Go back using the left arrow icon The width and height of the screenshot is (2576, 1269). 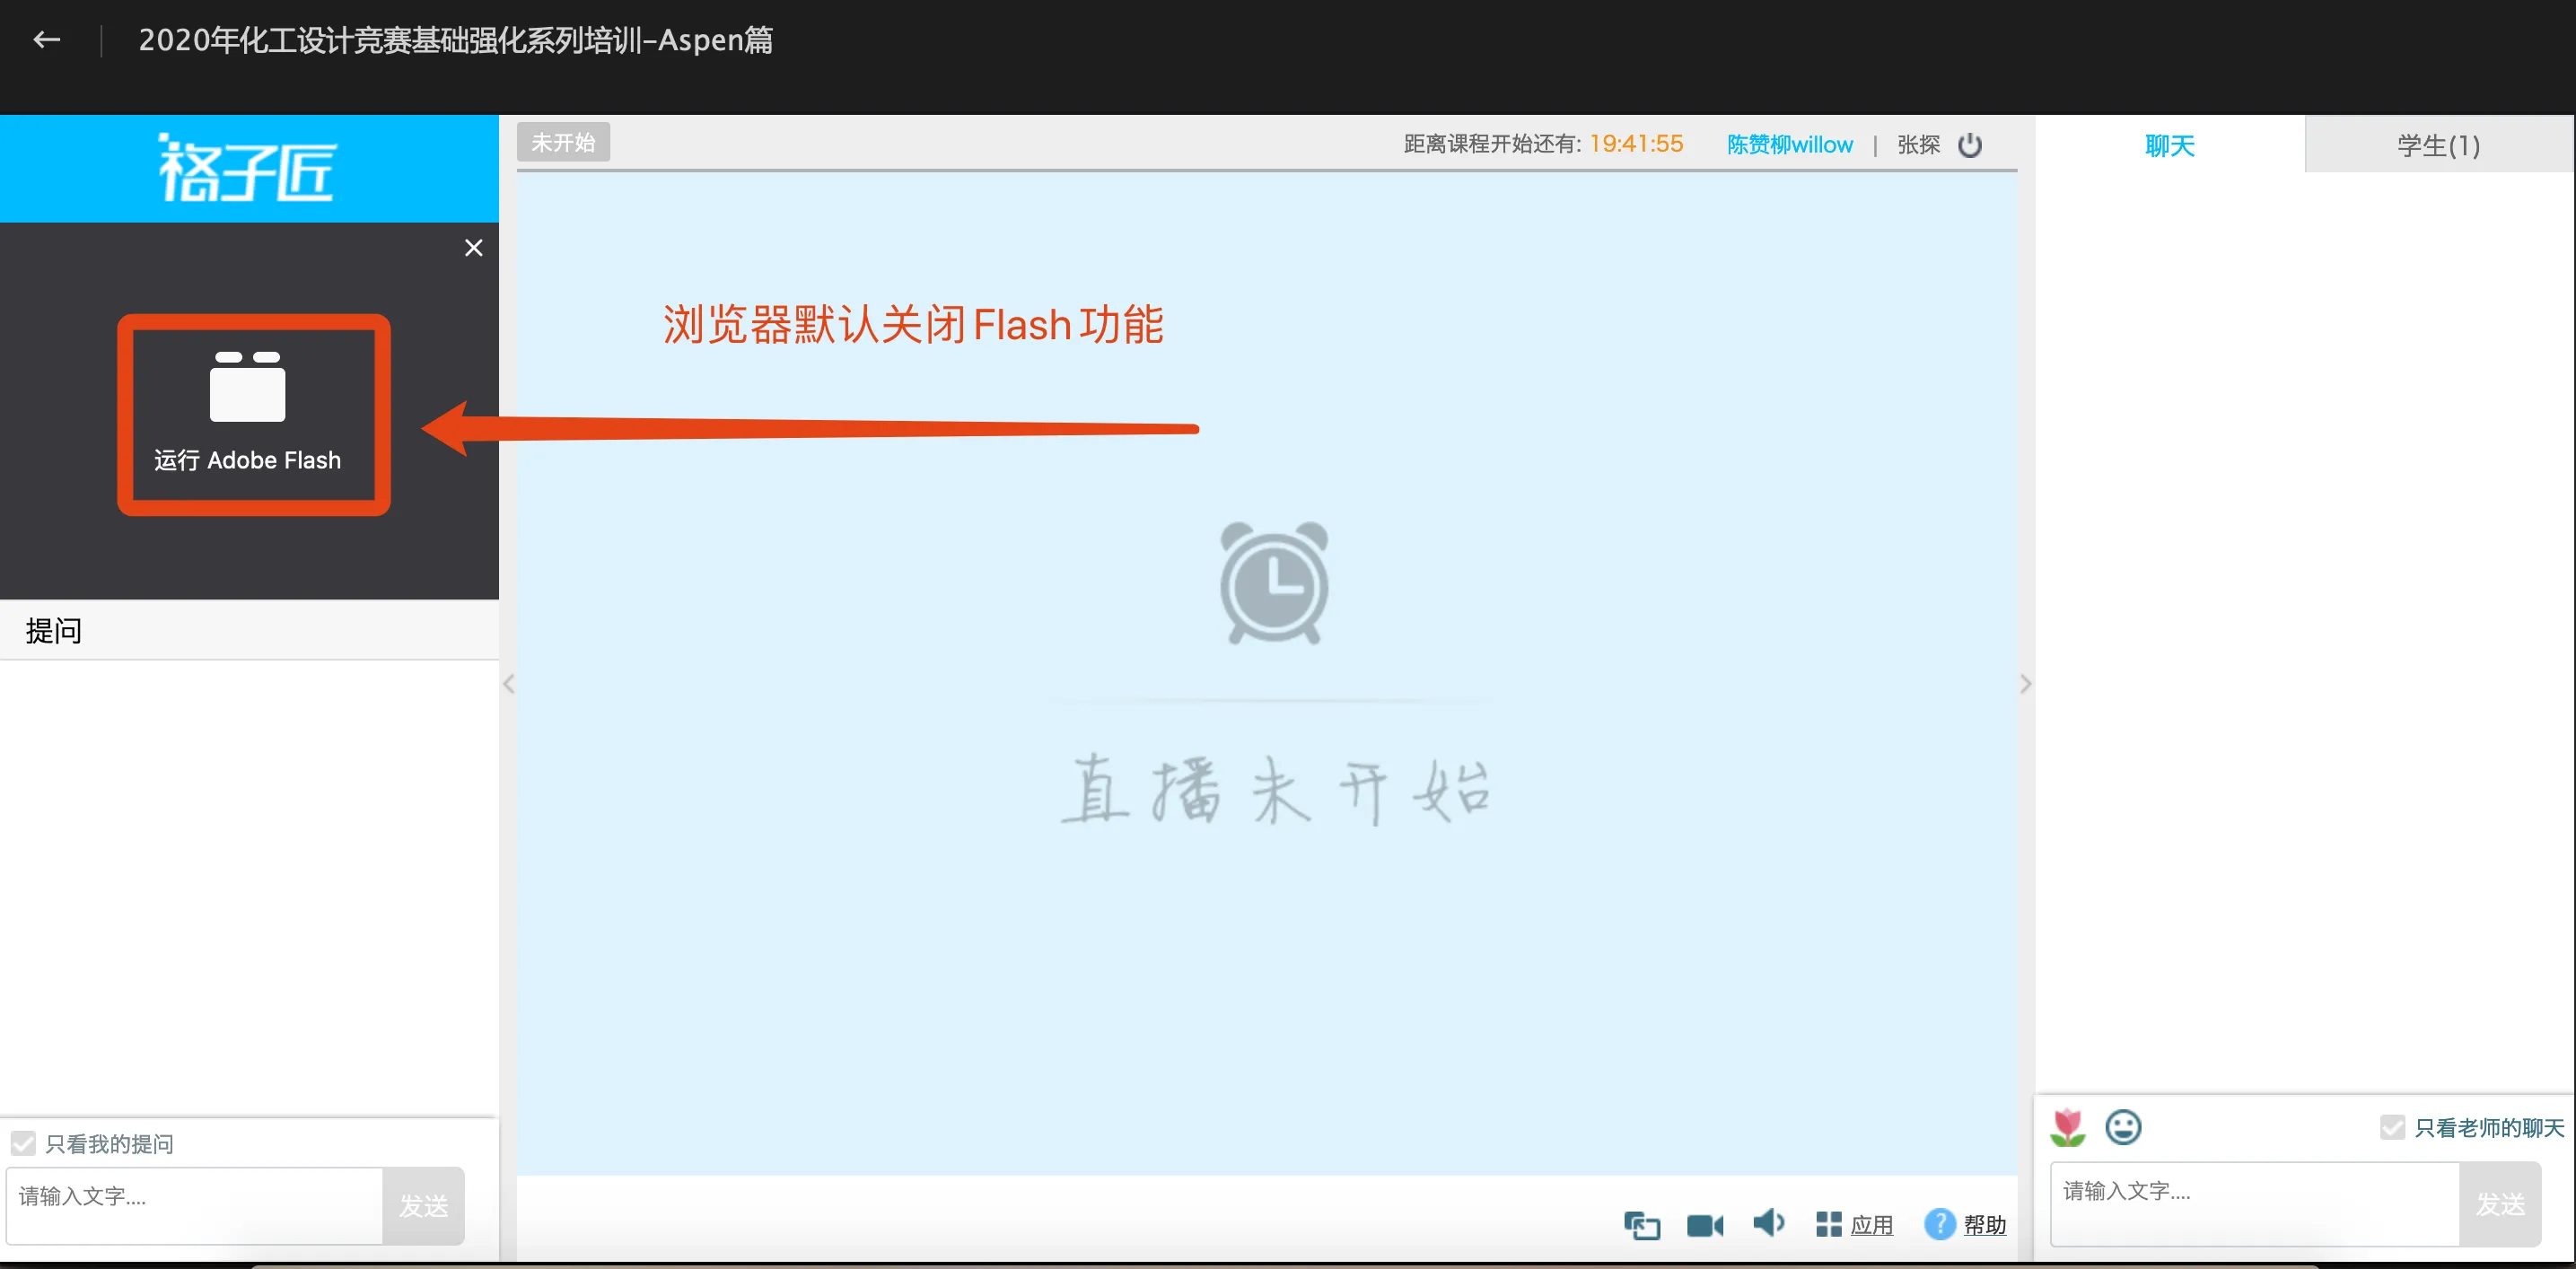47,40
